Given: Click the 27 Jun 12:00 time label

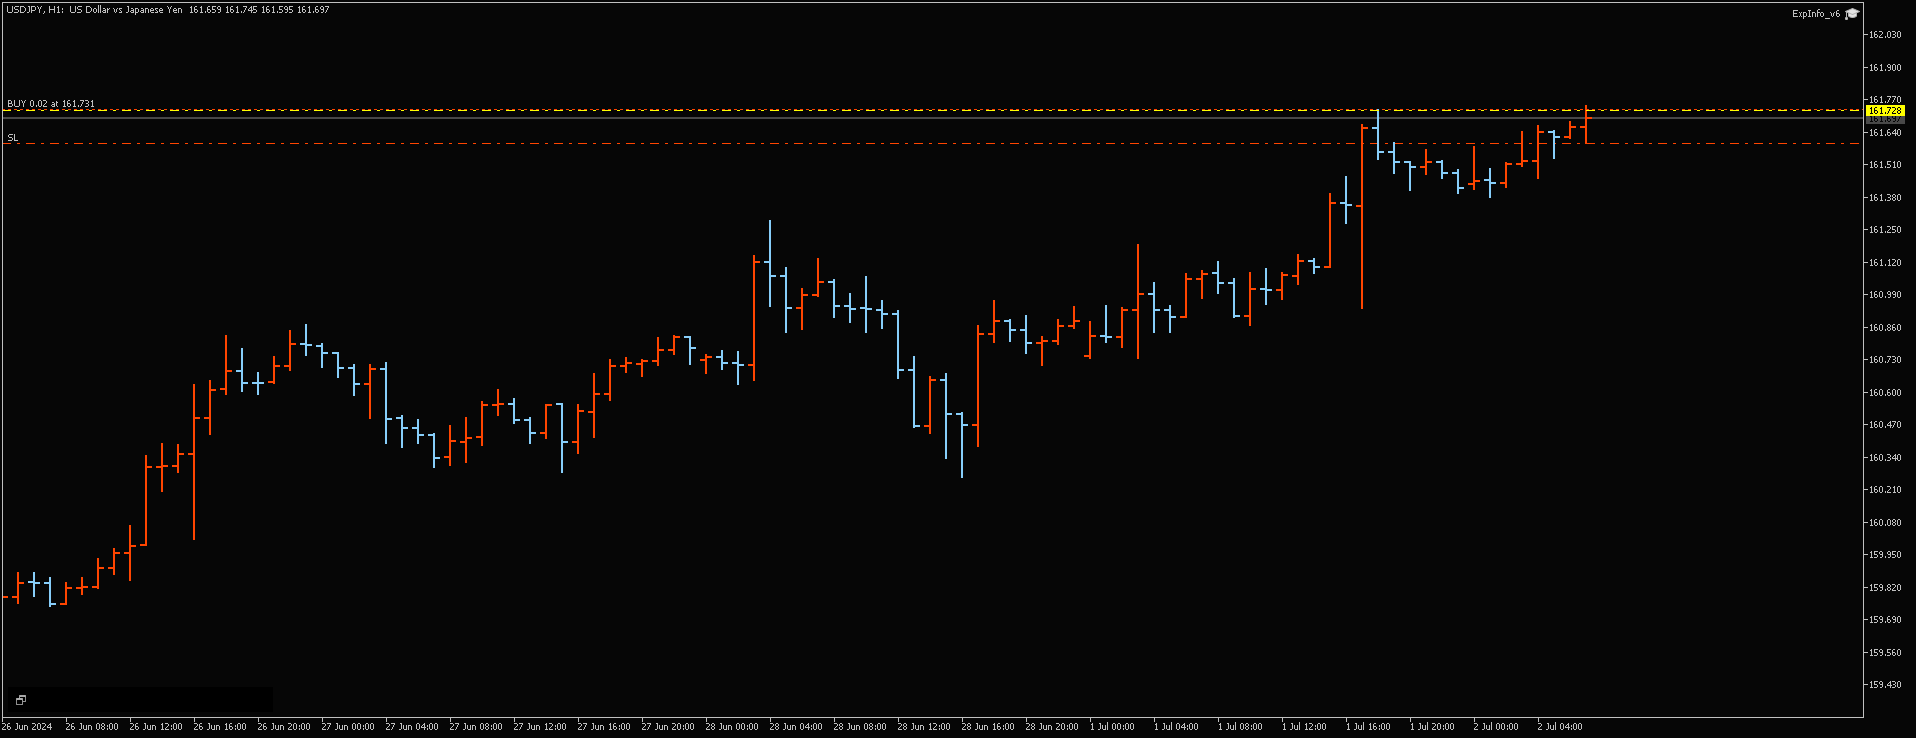Looking at the screenshot, I should (x=540, y=727).
